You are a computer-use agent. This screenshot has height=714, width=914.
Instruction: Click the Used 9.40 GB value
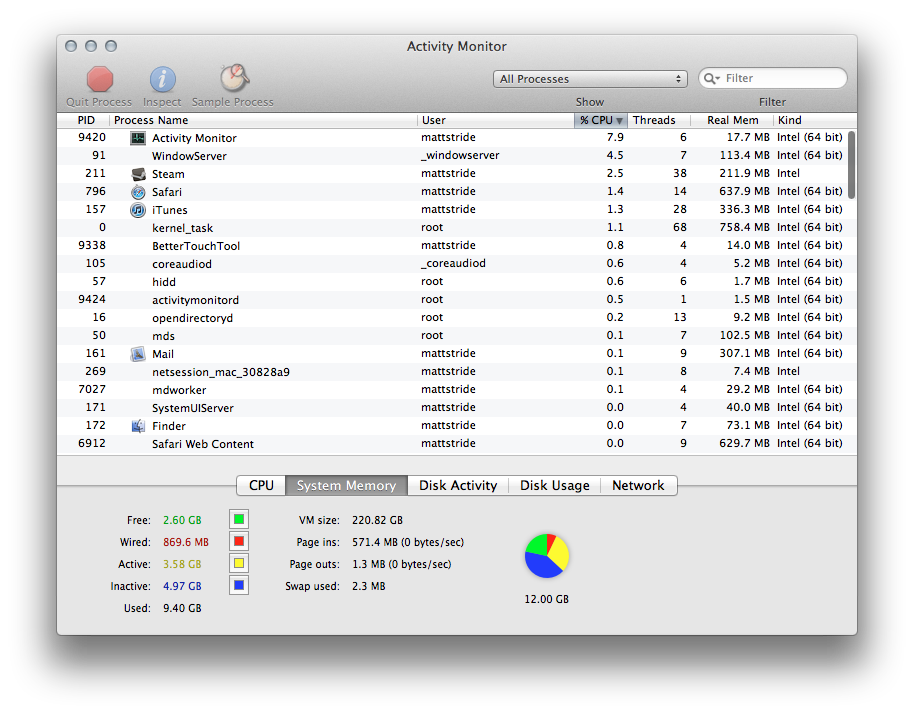pos(182,609)
